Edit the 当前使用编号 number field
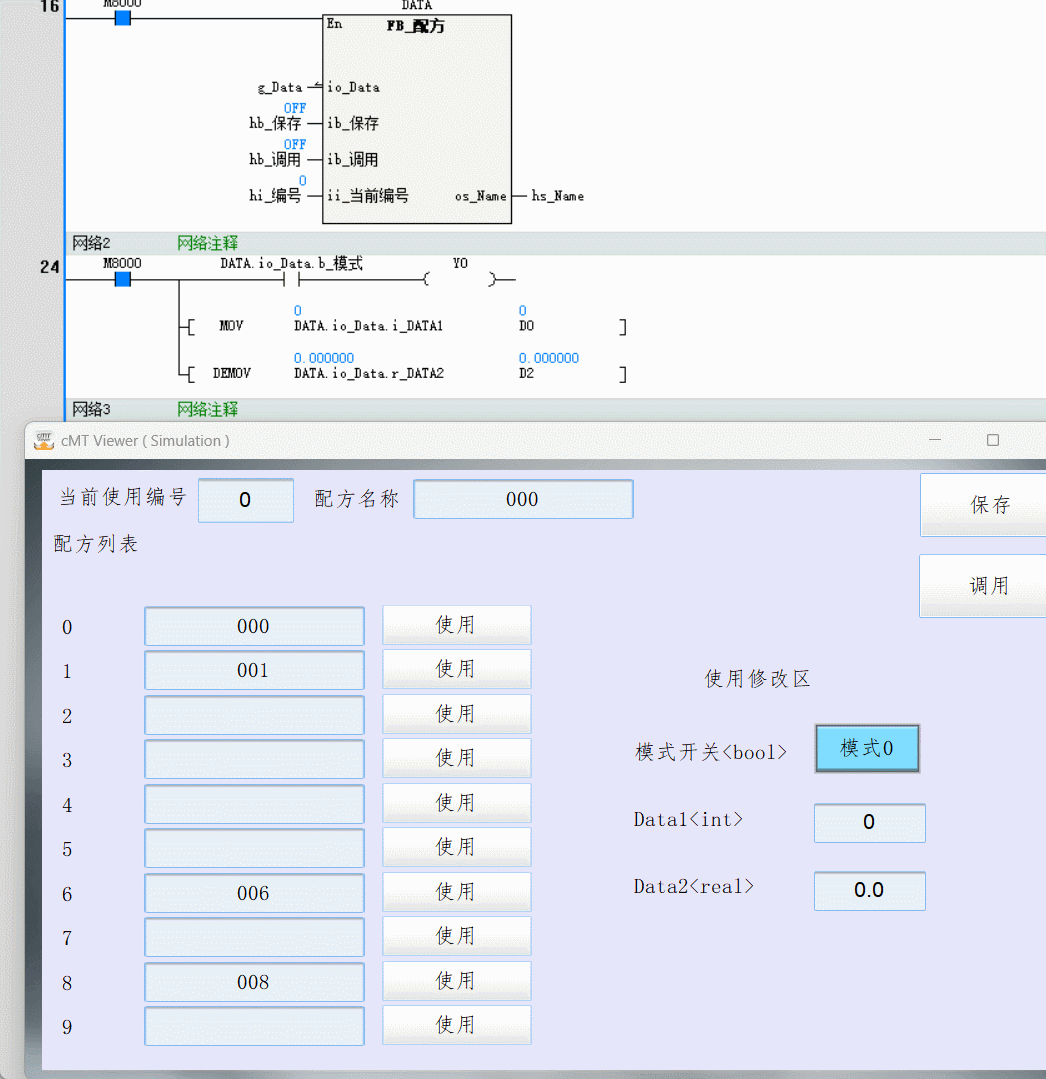This screenshot has width=1046, height=1079. pos(245,500)
